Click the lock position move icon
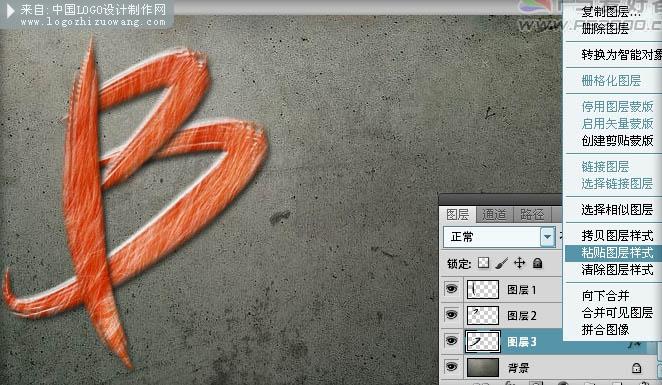This screenshot has height=385, width=662. pos(519,263)
